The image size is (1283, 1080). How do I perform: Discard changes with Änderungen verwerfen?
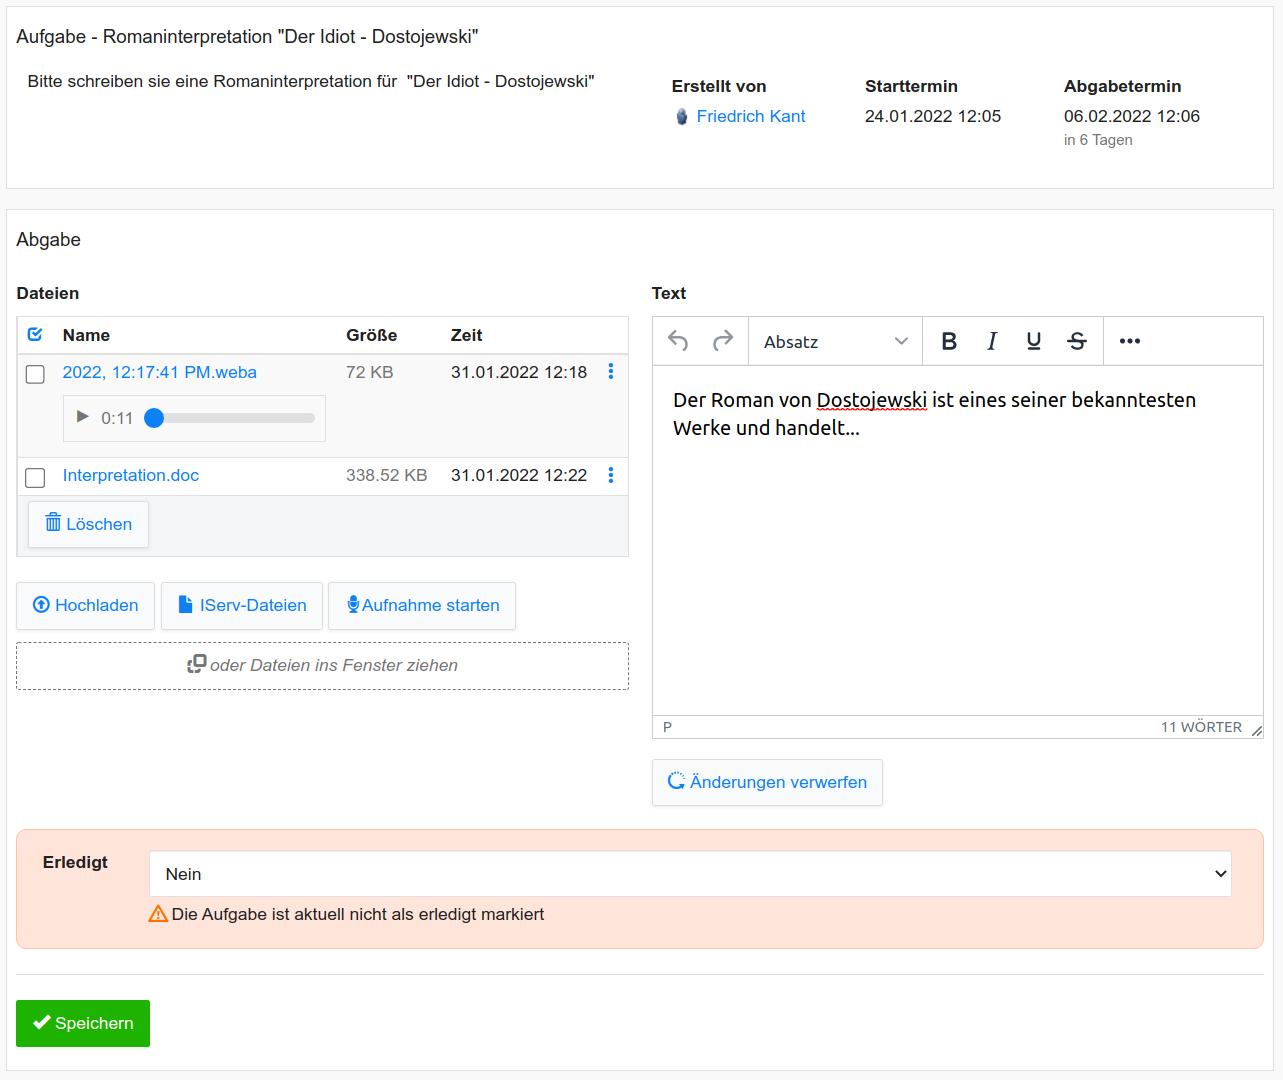[767, 782]
